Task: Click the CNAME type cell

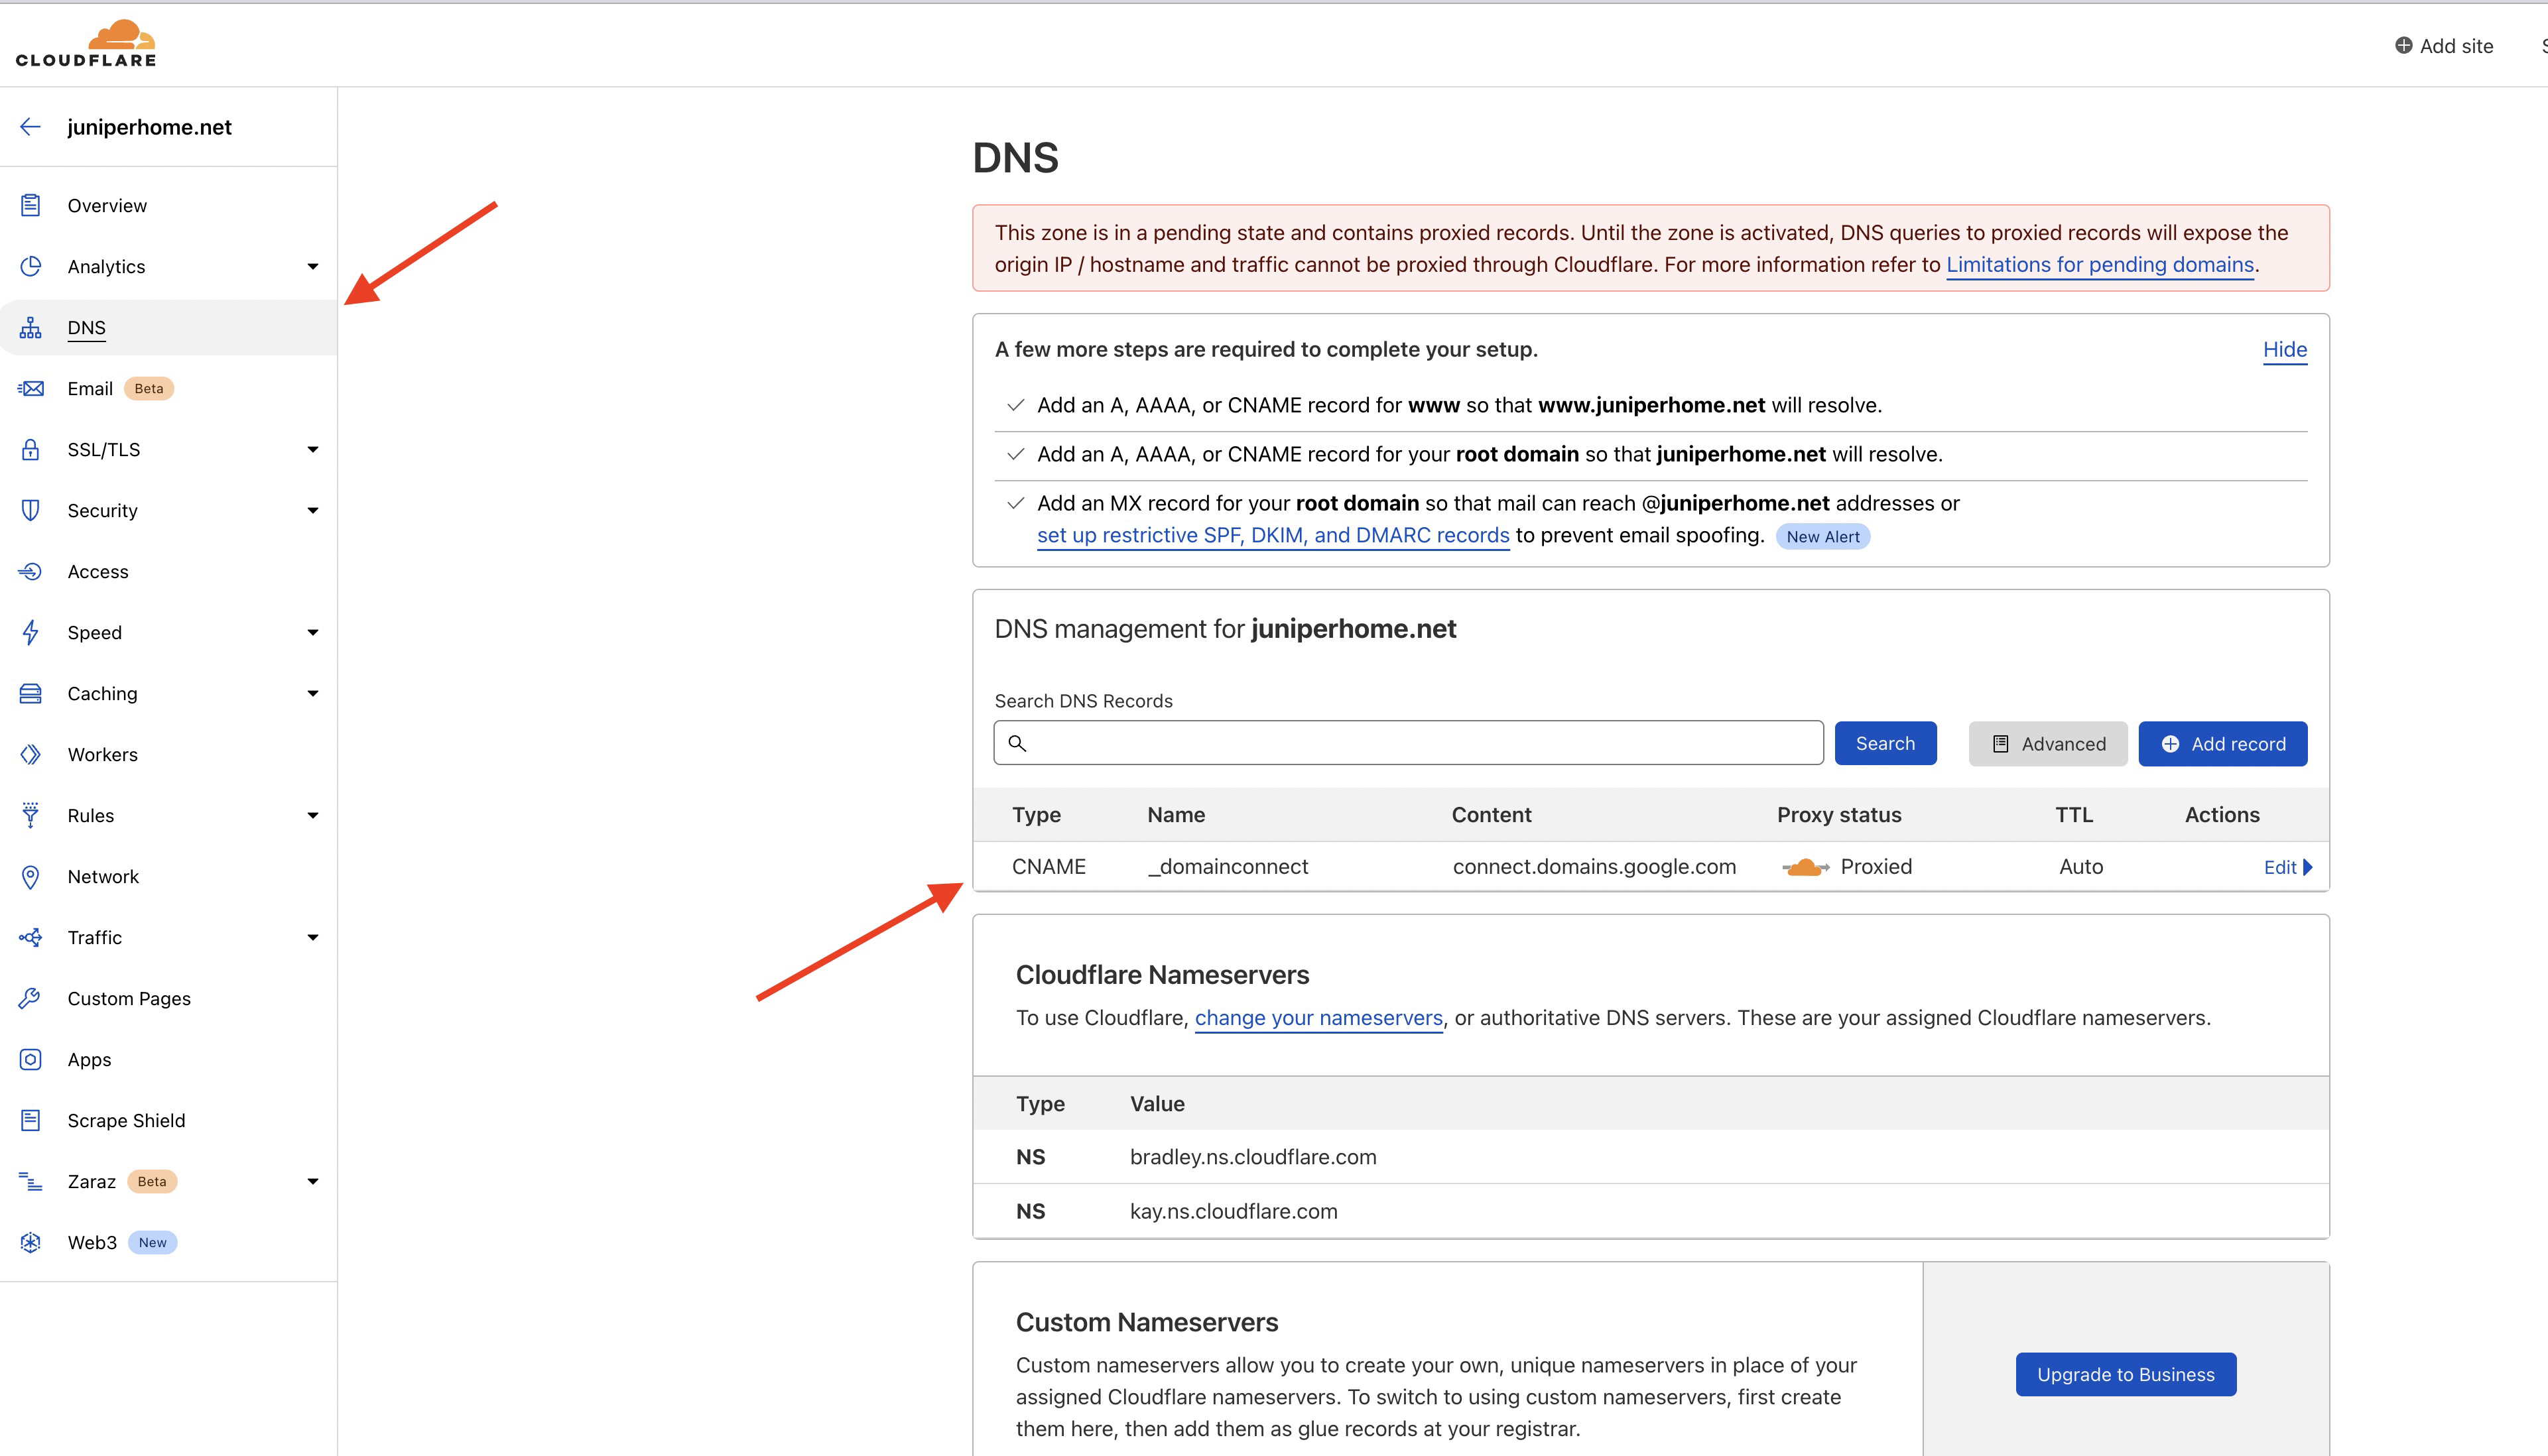Action: pyautogui.click(x=1049, y=866)
